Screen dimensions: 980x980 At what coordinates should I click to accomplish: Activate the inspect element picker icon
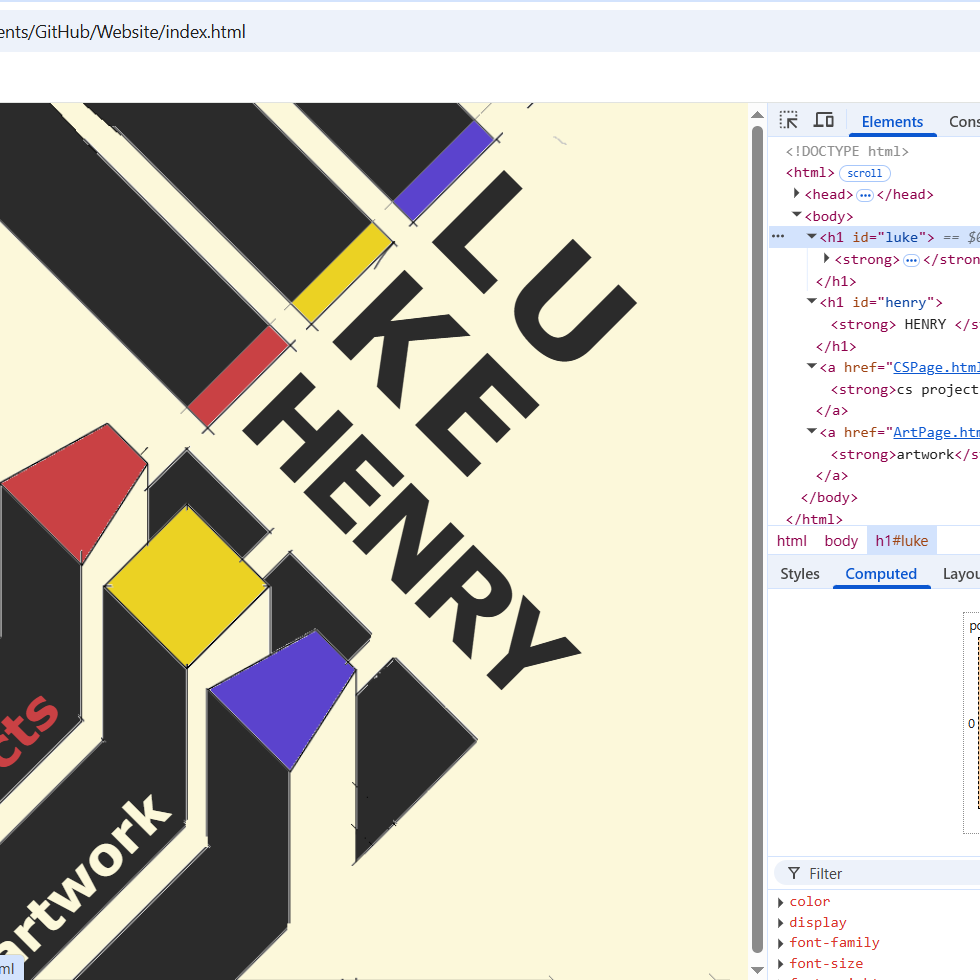pos(789,121)
